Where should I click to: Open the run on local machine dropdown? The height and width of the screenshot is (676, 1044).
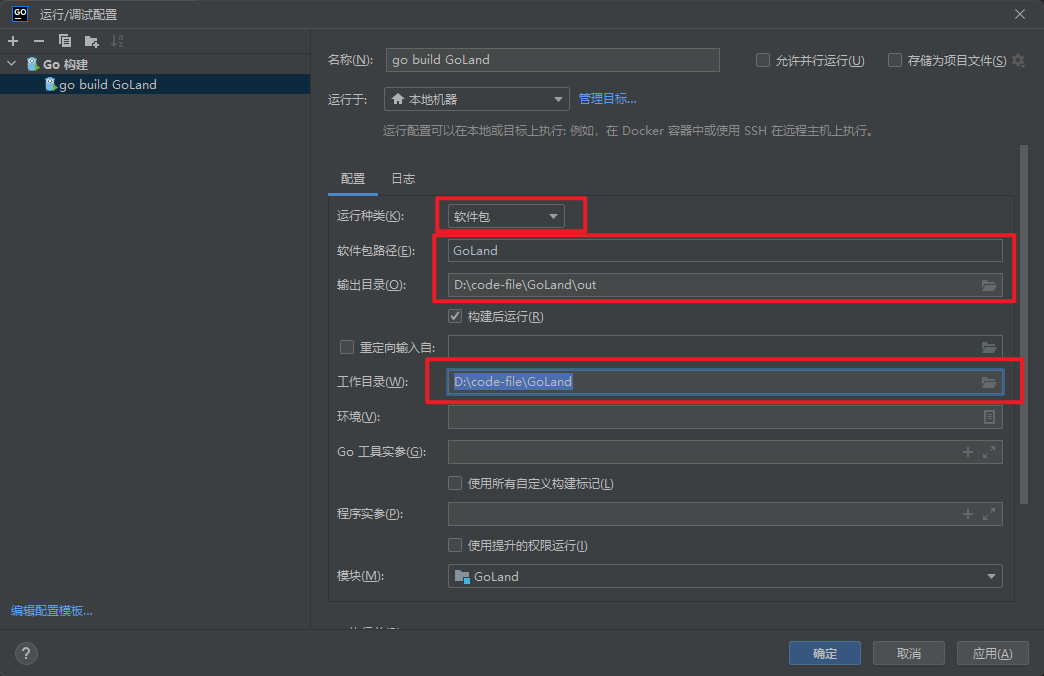coord(477,99)
